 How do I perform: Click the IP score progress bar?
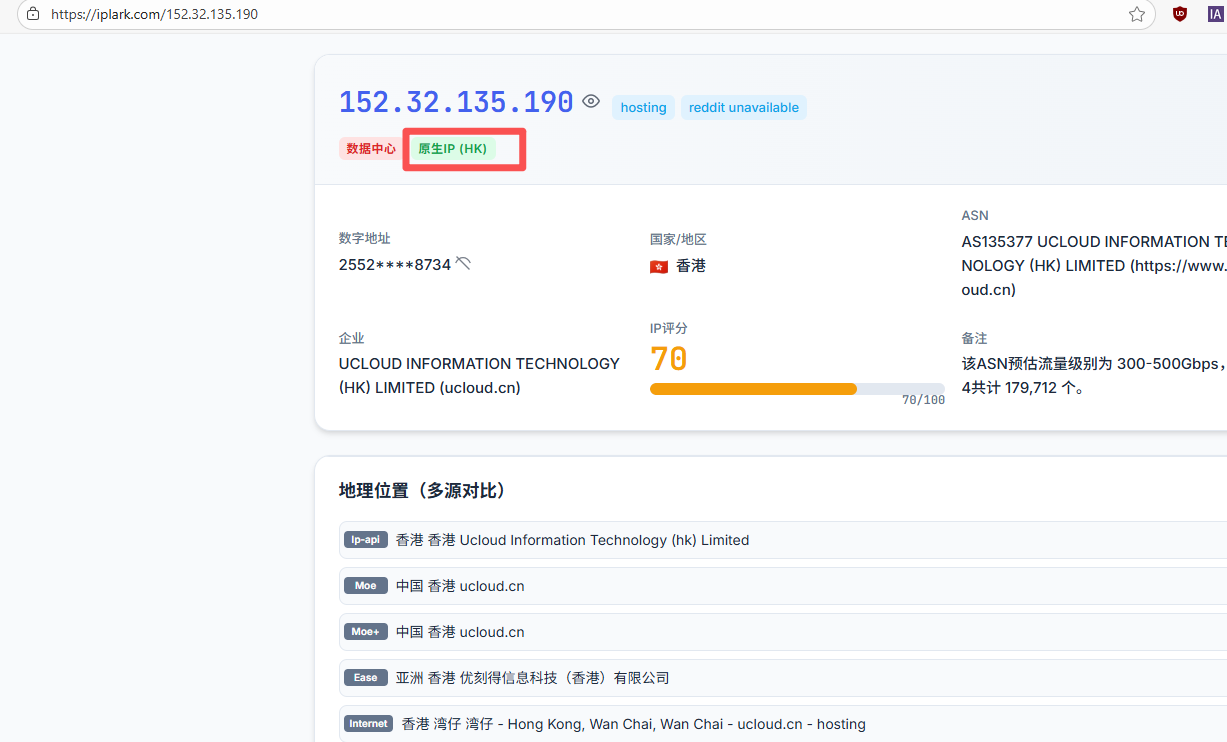coord(796,389)
